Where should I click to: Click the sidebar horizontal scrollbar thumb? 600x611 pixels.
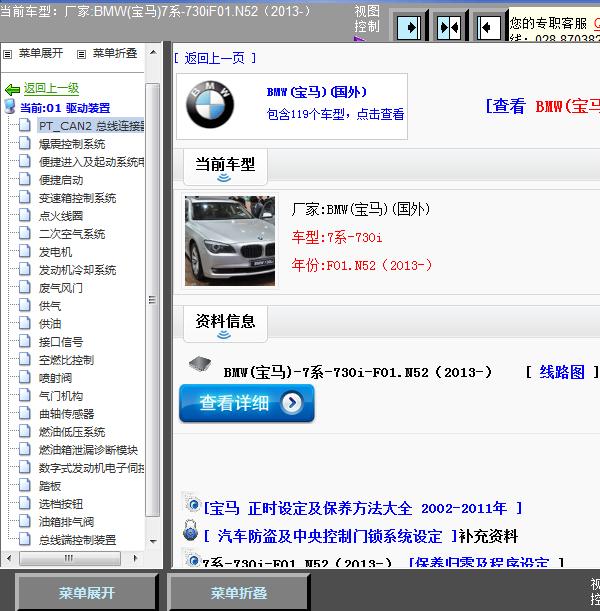(x=69, y=558)
